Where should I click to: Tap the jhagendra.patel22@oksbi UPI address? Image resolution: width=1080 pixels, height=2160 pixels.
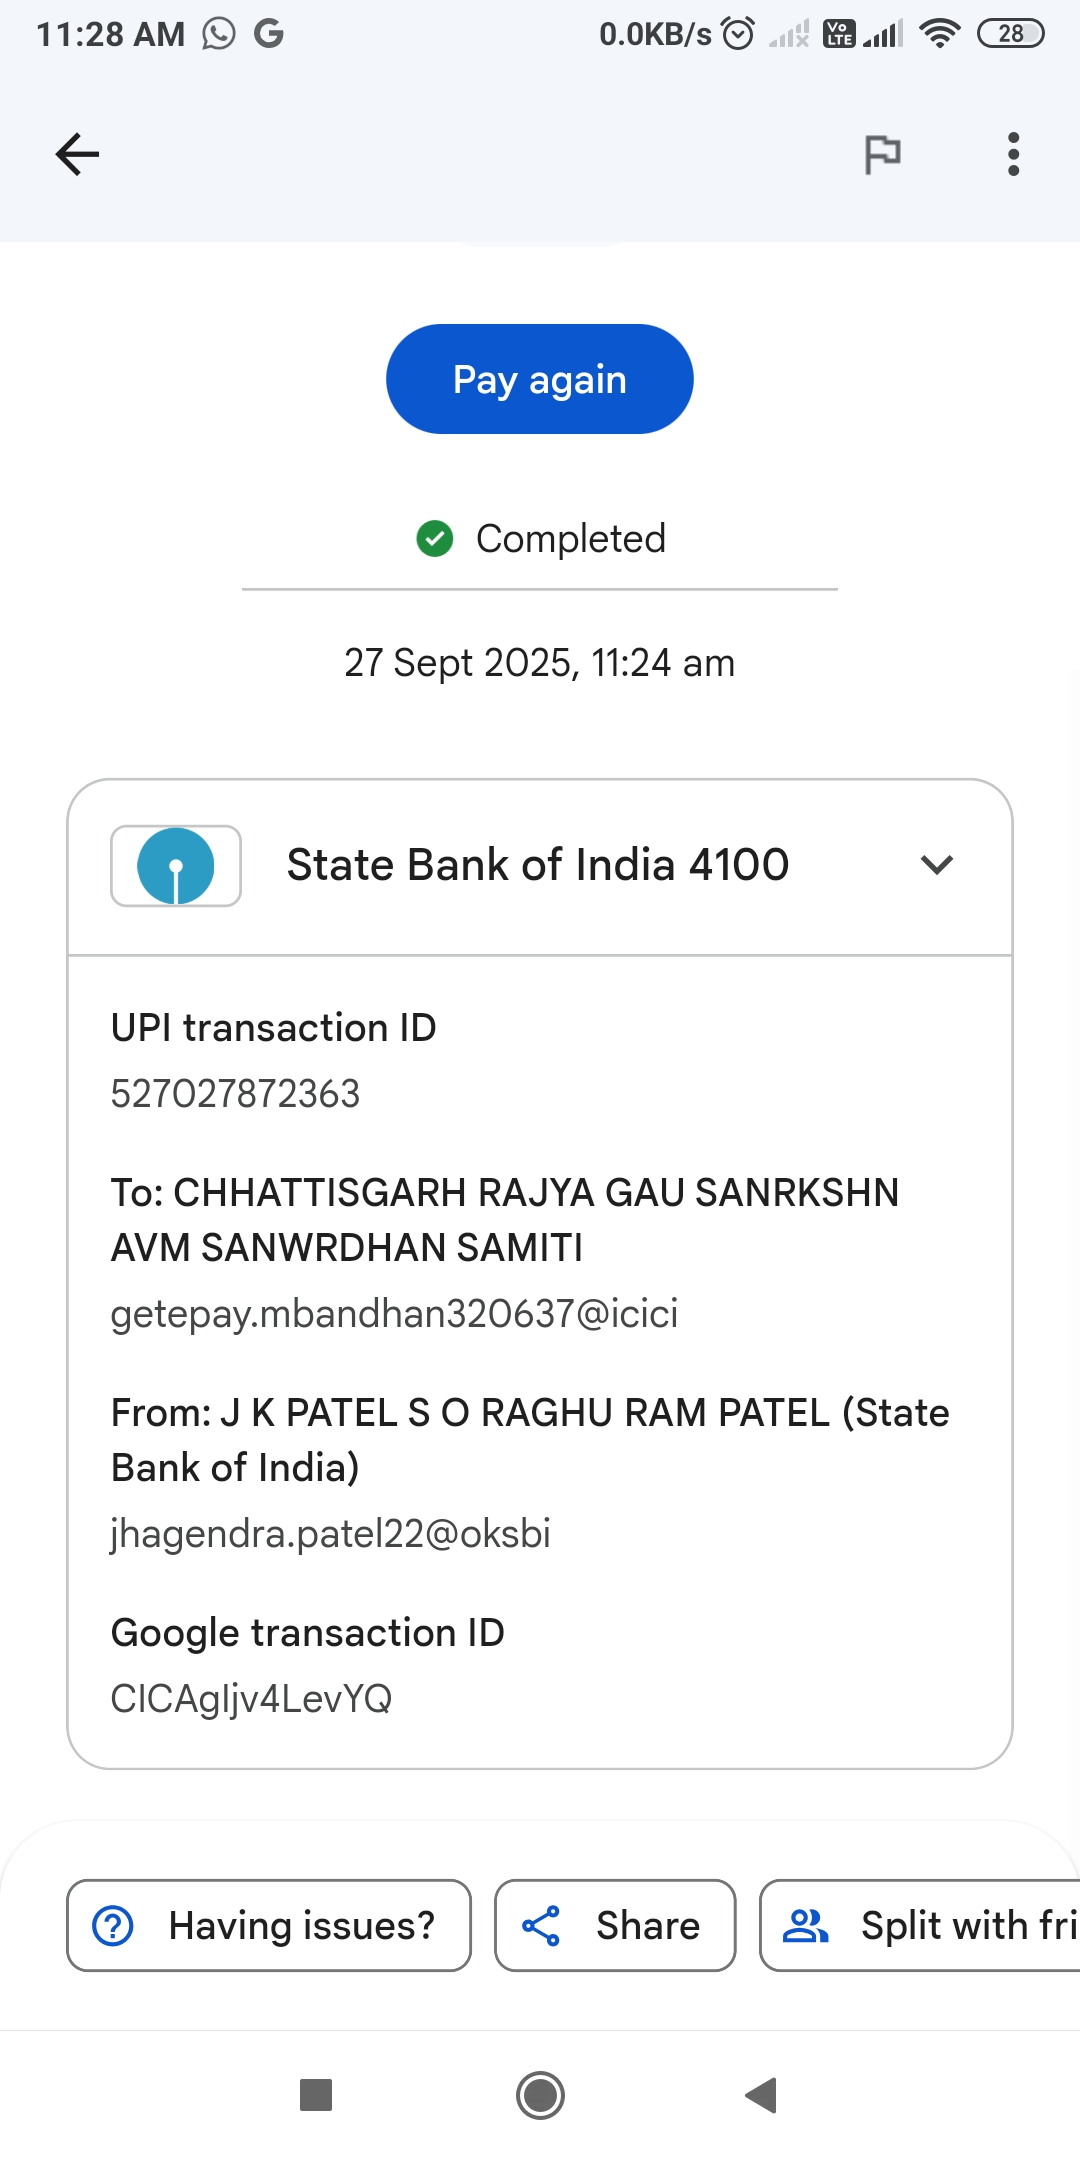coord(330,1533)
